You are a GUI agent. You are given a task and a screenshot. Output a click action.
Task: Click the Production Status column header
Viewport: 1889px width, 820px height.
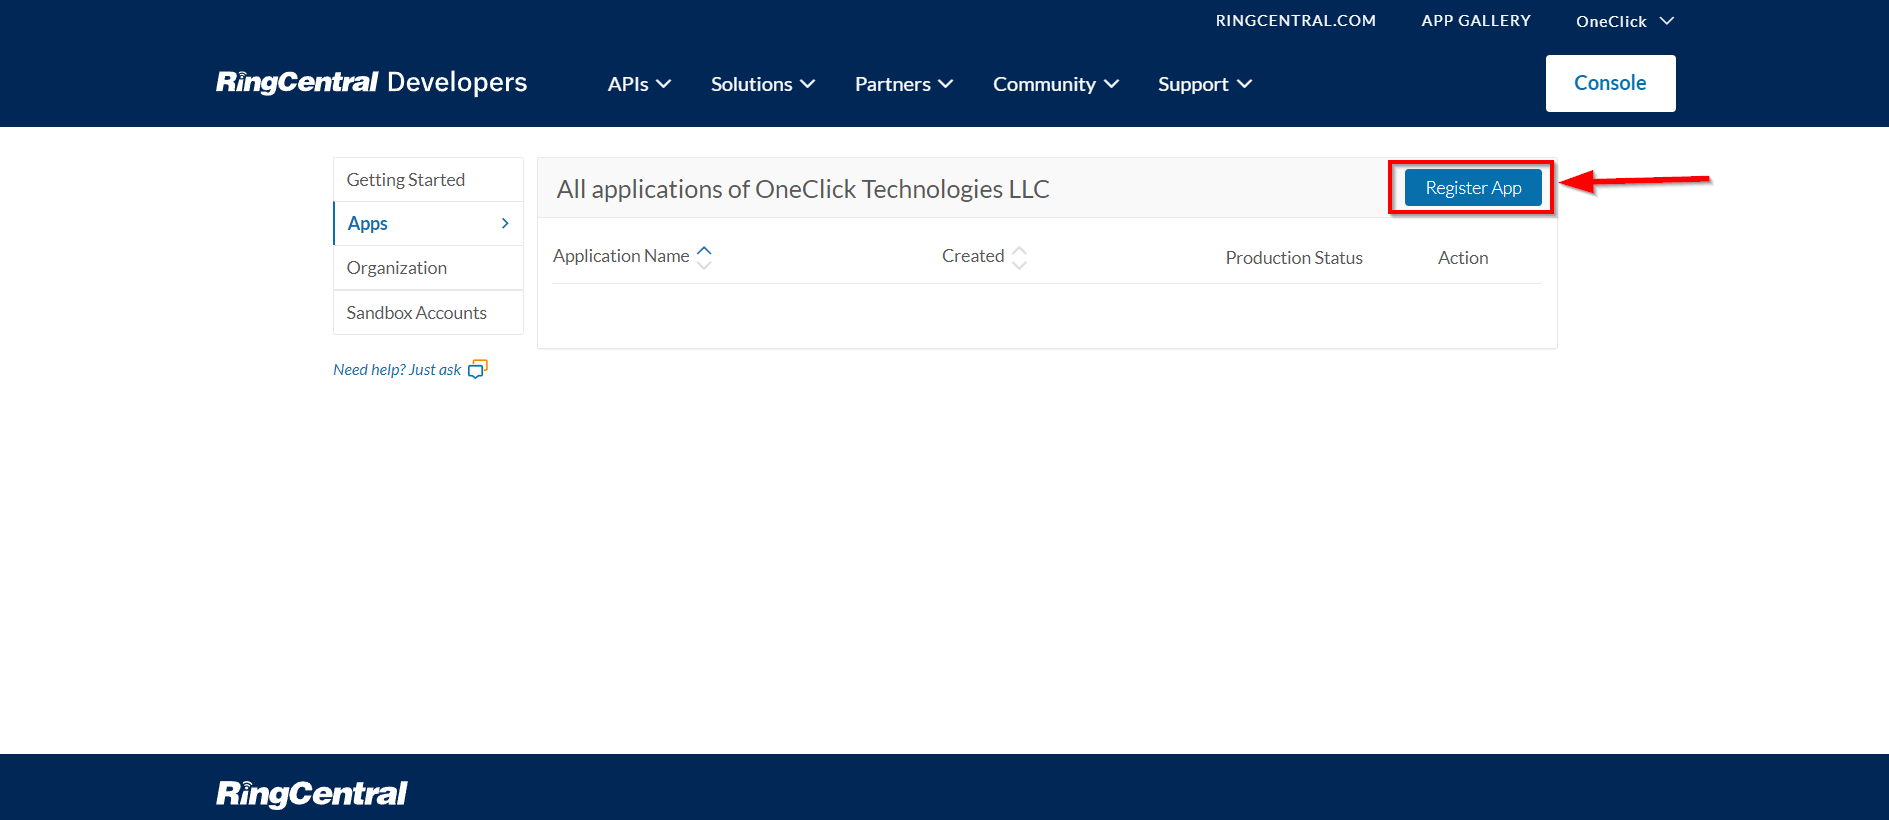tap(1294, 258)
